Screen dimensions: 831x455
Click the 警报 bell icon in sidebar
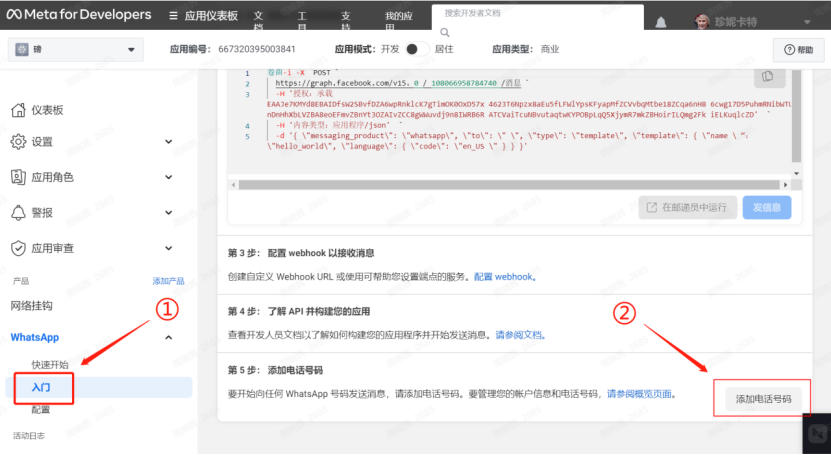18,213
